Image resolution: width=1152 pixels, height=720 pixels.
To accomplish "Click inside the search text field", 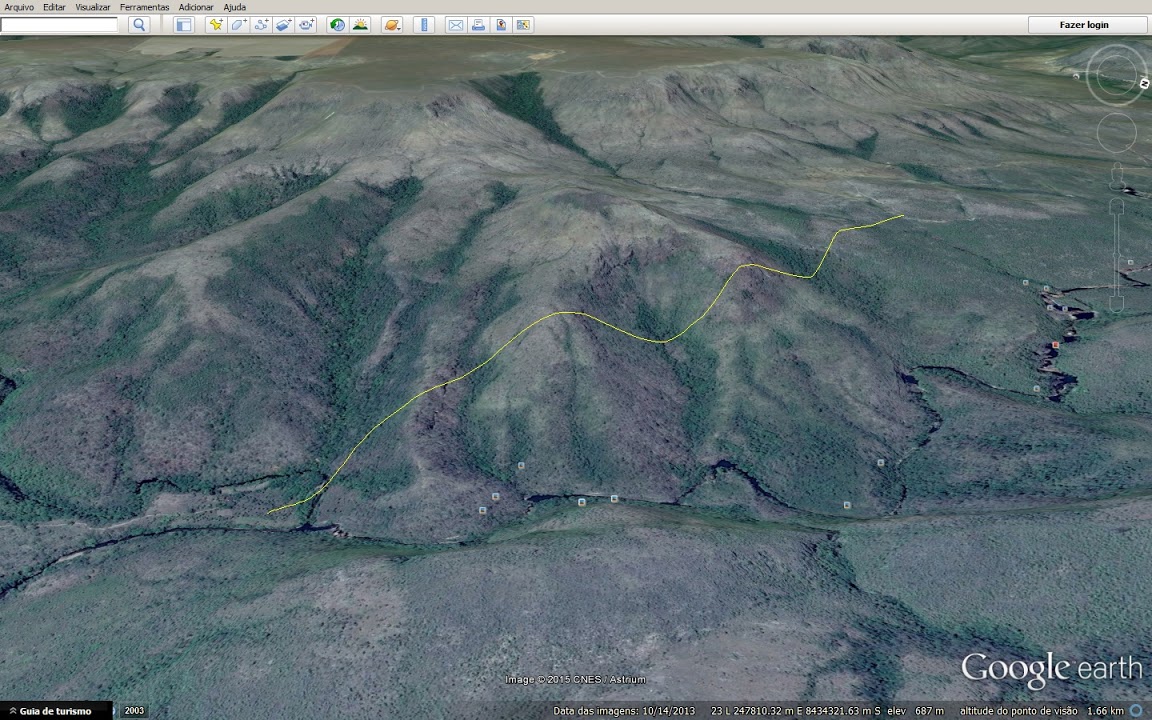I will (x=60, y=25).
